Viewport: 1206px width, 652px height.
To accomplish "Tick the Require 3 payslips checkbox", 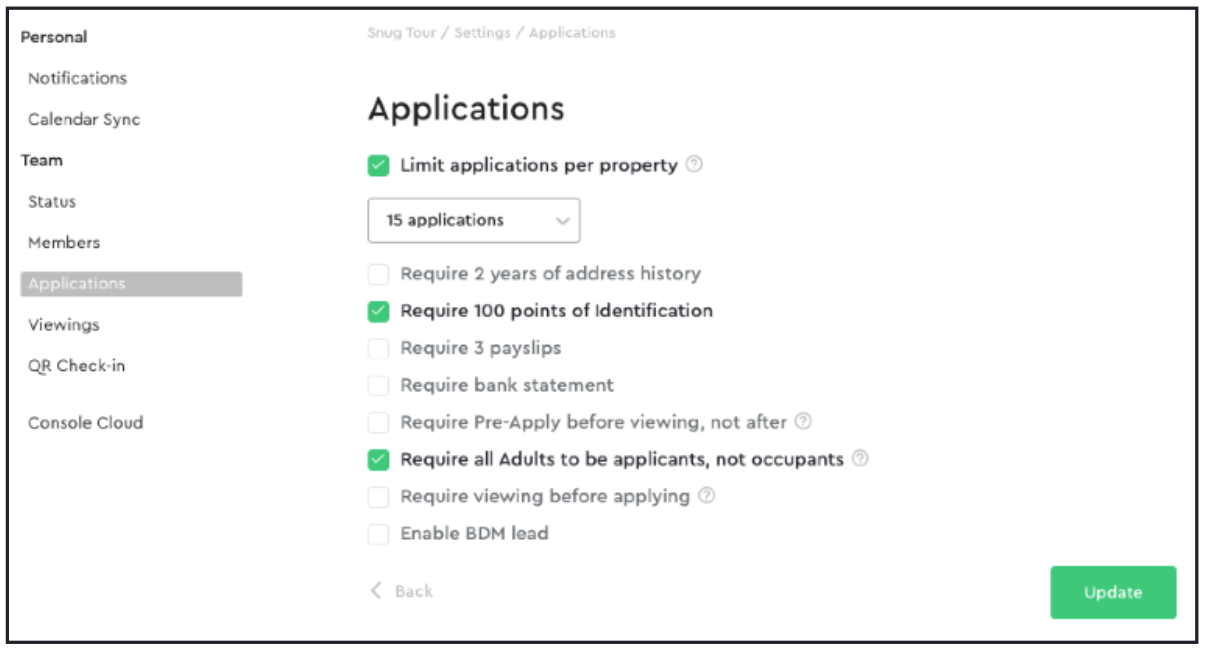I will click(378, 348).
